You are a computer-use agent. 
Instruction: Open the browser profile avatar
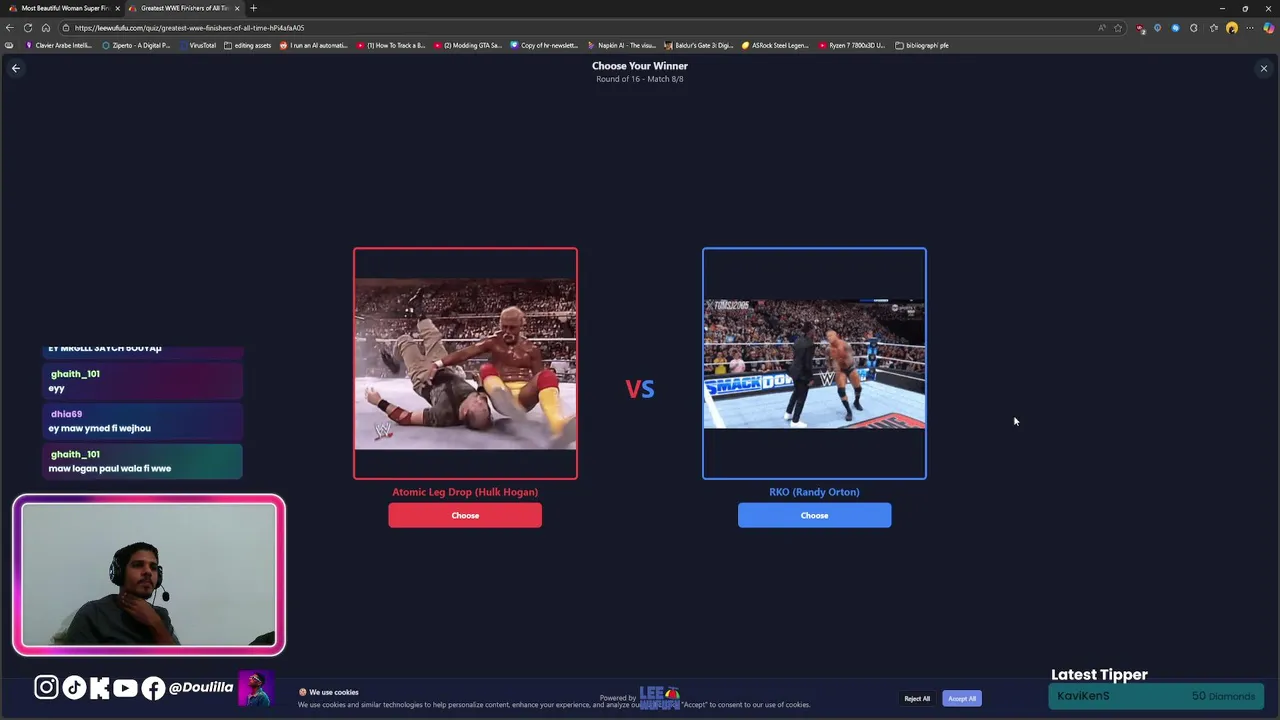coord(1231,28)
